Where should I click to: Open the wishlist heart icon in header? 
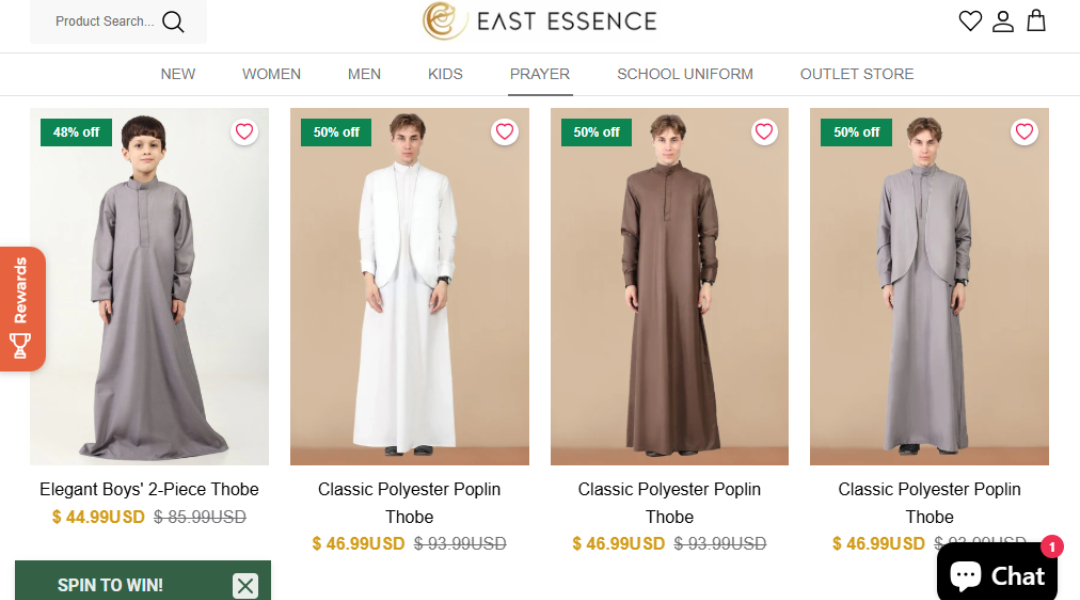pos(970,21)
